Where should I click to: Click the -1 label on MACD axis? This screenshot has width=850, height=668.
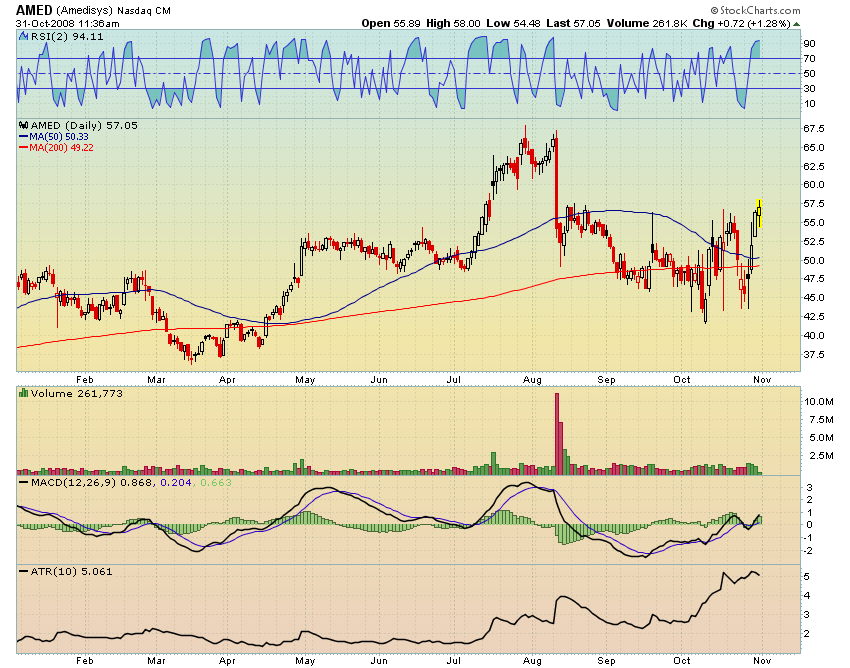[808, 537]
